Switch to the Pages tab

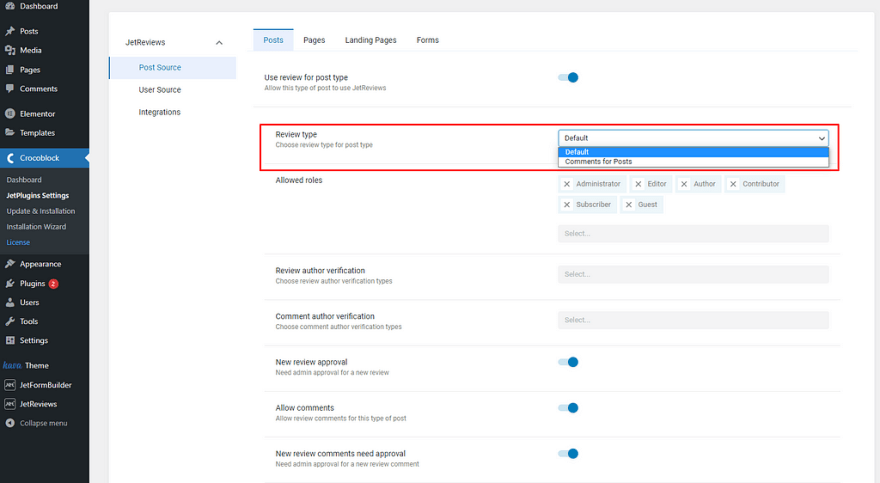314,40
